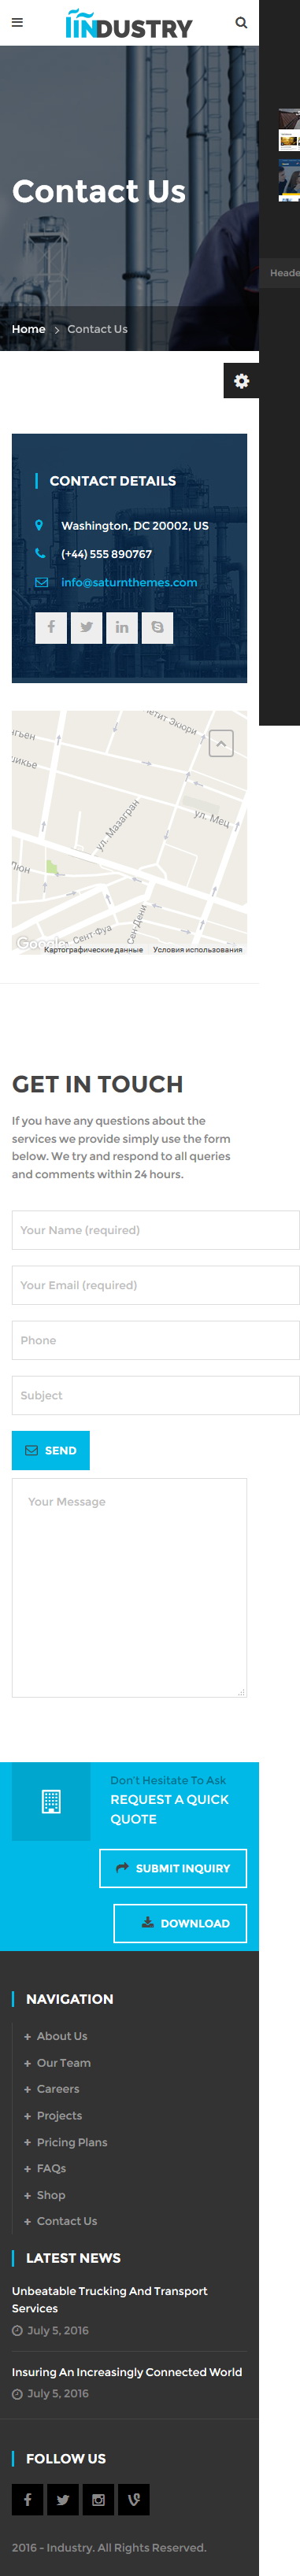Collapse the map controls chevron
This screenshot has height=2576, width=300.
(221, 743)
